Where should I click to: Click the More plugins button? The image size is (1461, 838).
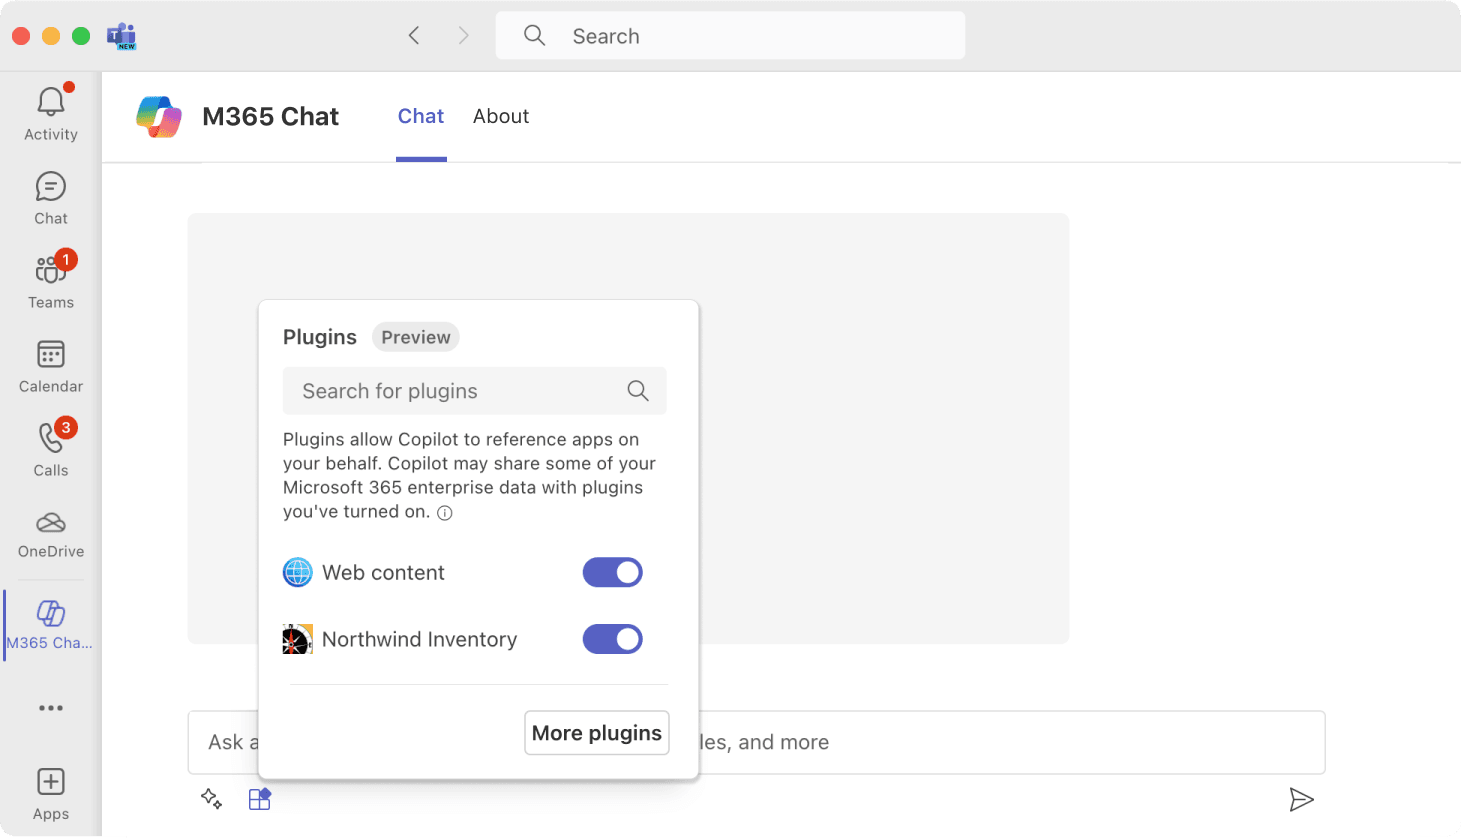tap(596, 733)
